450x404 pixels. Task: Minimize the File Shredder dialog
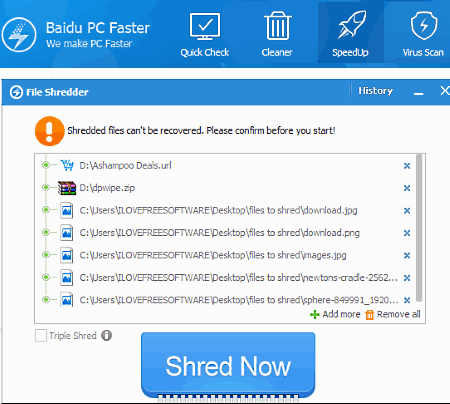pyautogui.click(x=419, y=94)
